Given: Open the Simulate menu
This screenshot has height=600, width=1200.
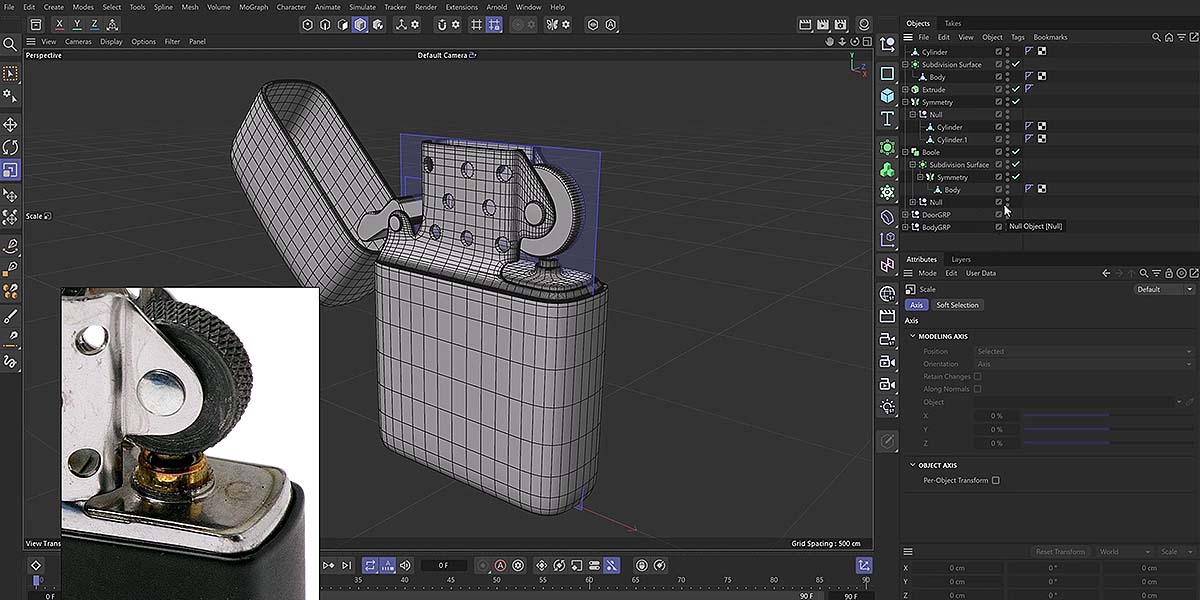Looking at the screenshot, I should point(362,7).
